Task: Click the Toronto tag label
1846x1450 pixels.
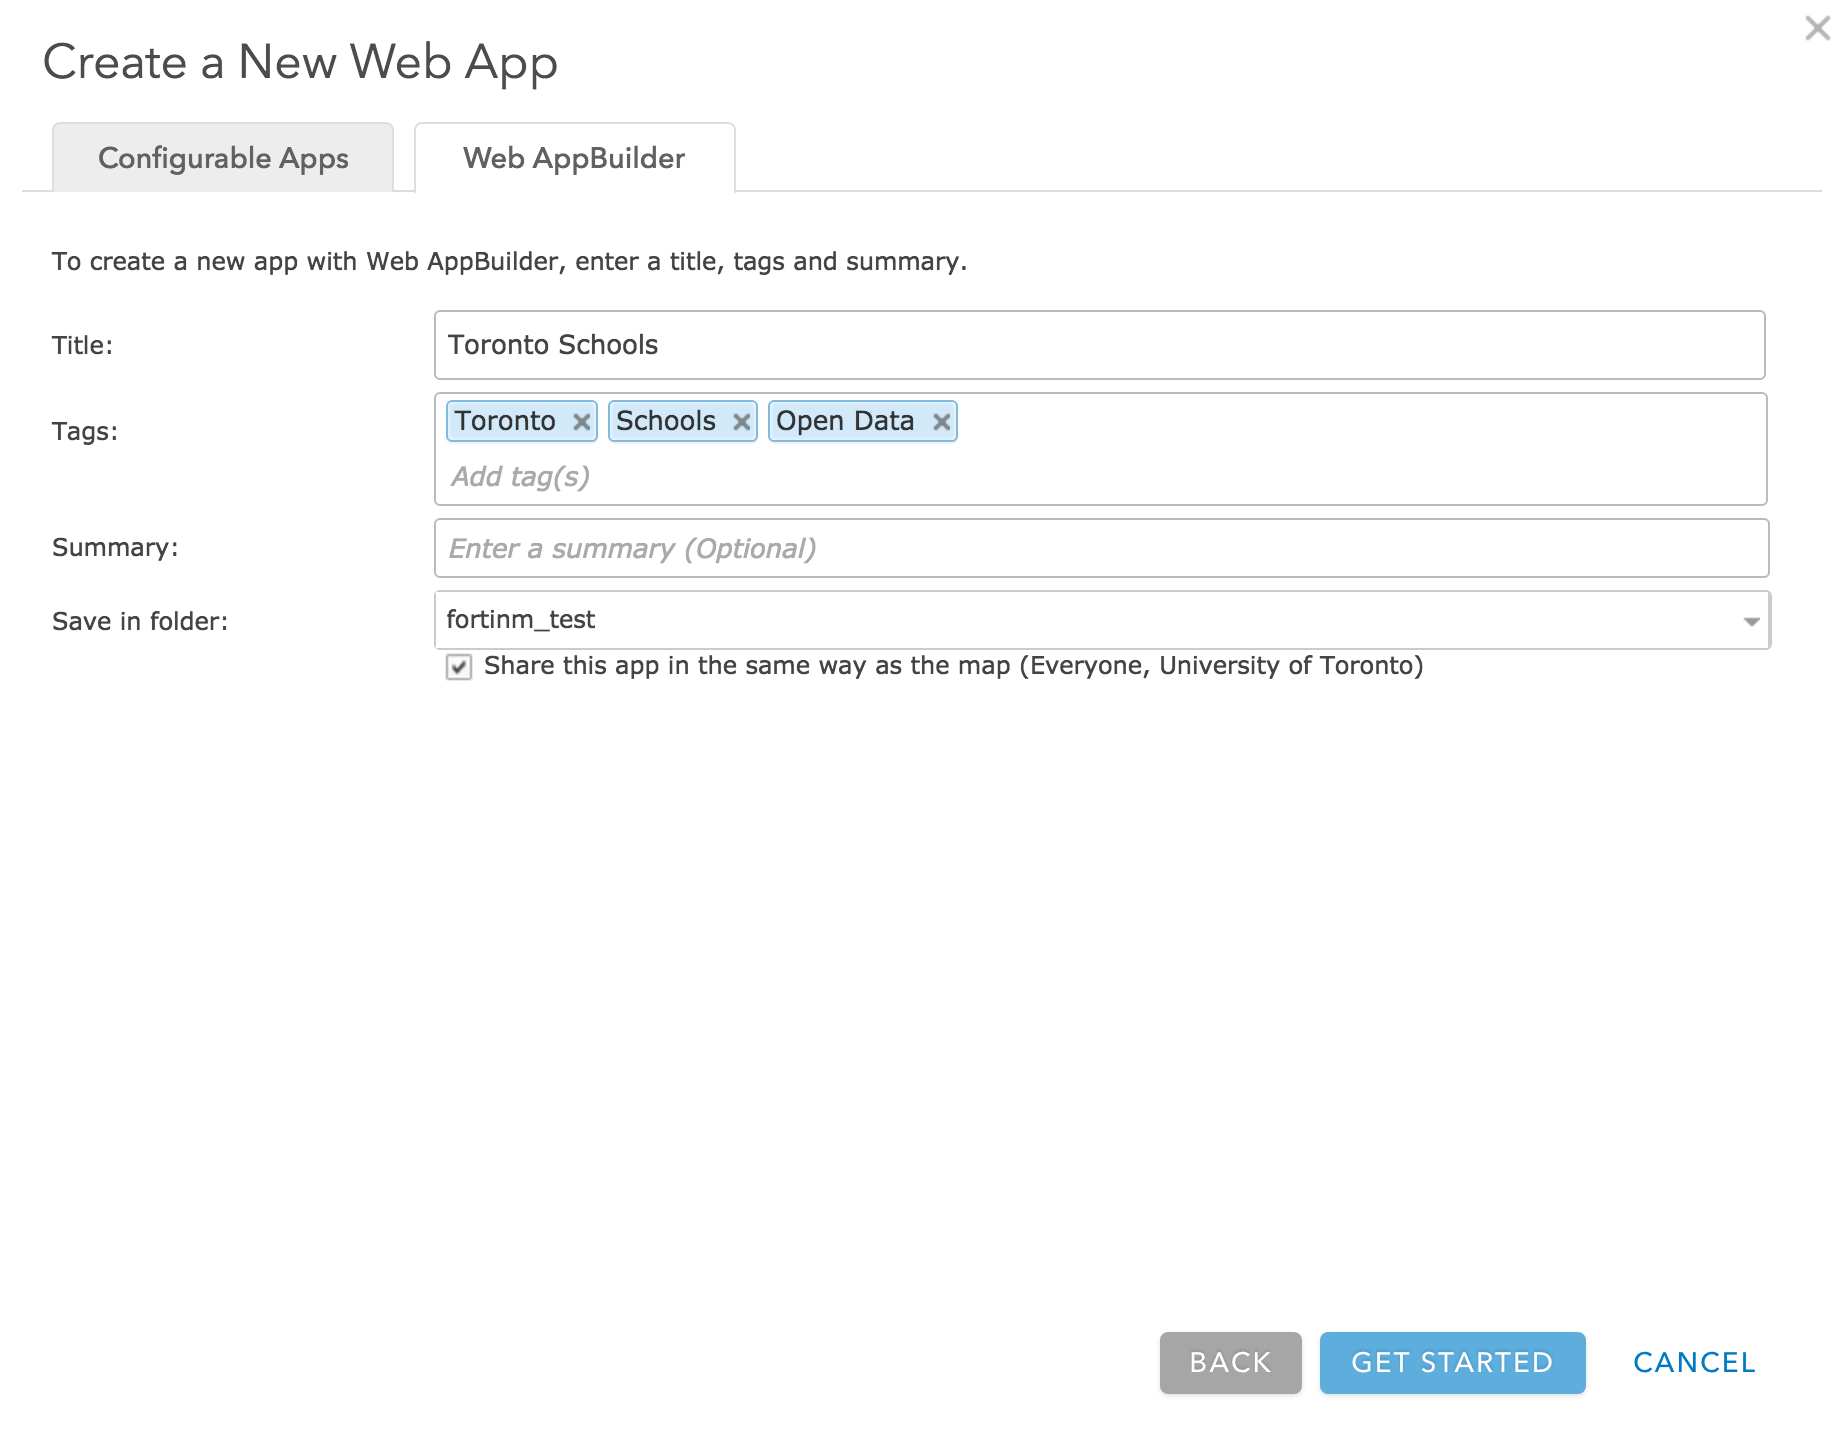Action: tap(505, 421)
